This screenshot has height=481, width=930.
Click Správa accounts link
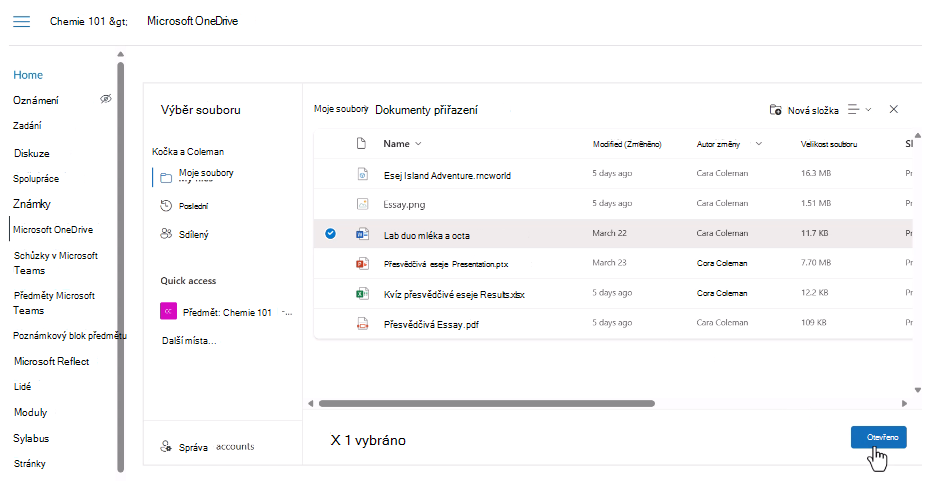[x=216, y=447]
